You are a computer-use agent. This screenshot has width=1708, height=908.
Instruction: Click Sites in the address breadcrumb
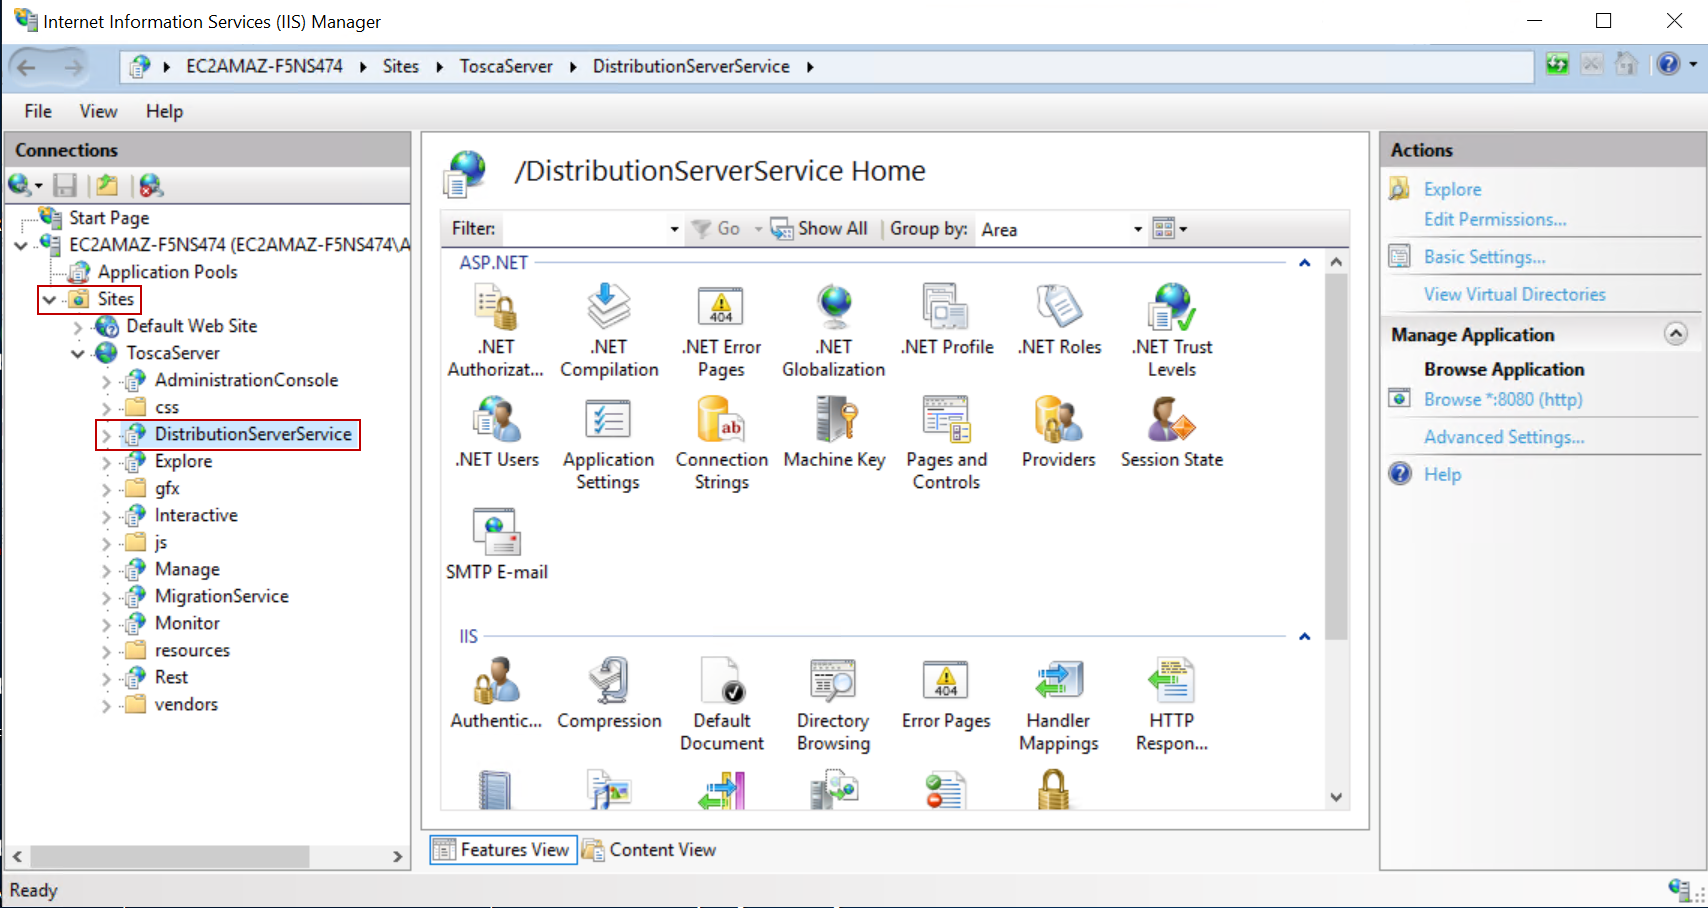coord(400,66)
